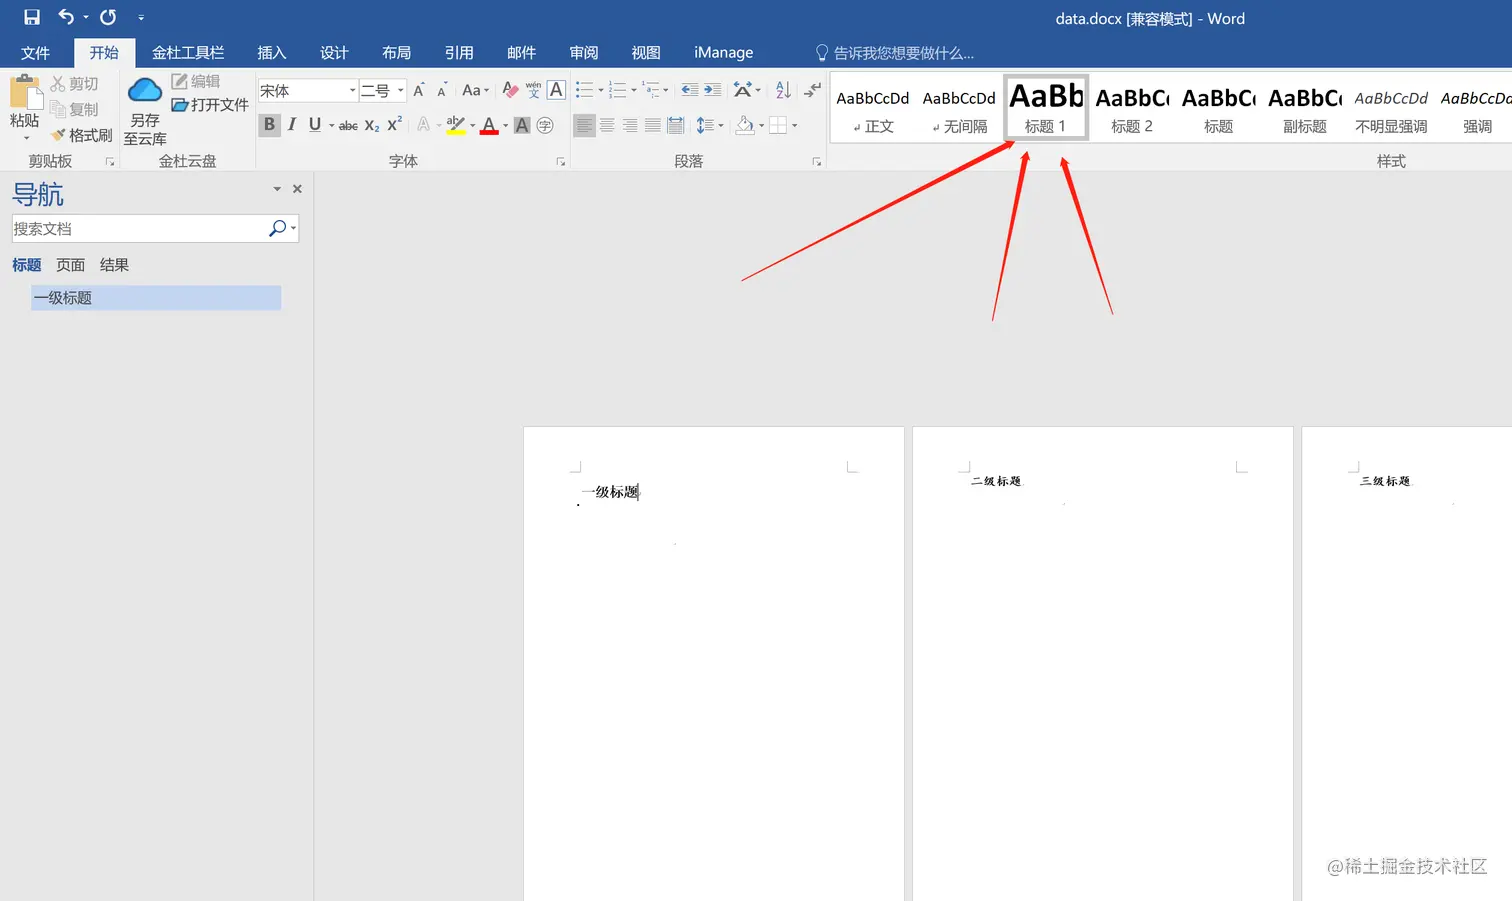Toggle bold formatting
1512x901 pixels.
[269, 125]
